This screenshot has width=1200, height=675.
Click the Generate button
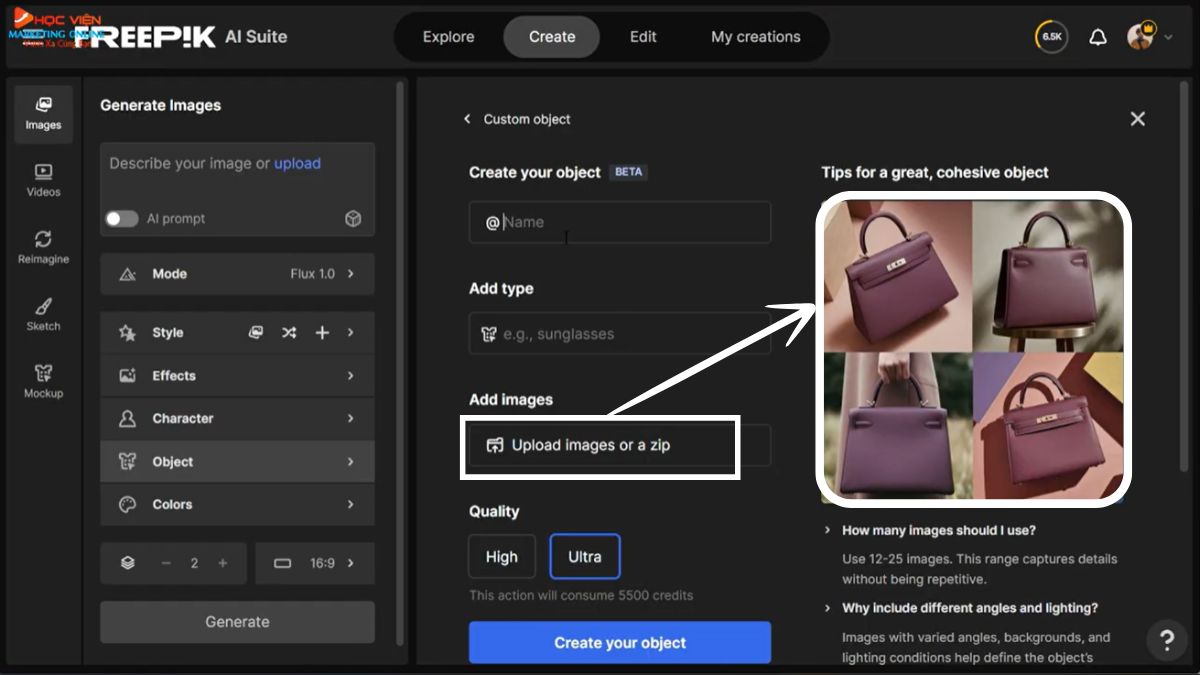coord(237,622)
